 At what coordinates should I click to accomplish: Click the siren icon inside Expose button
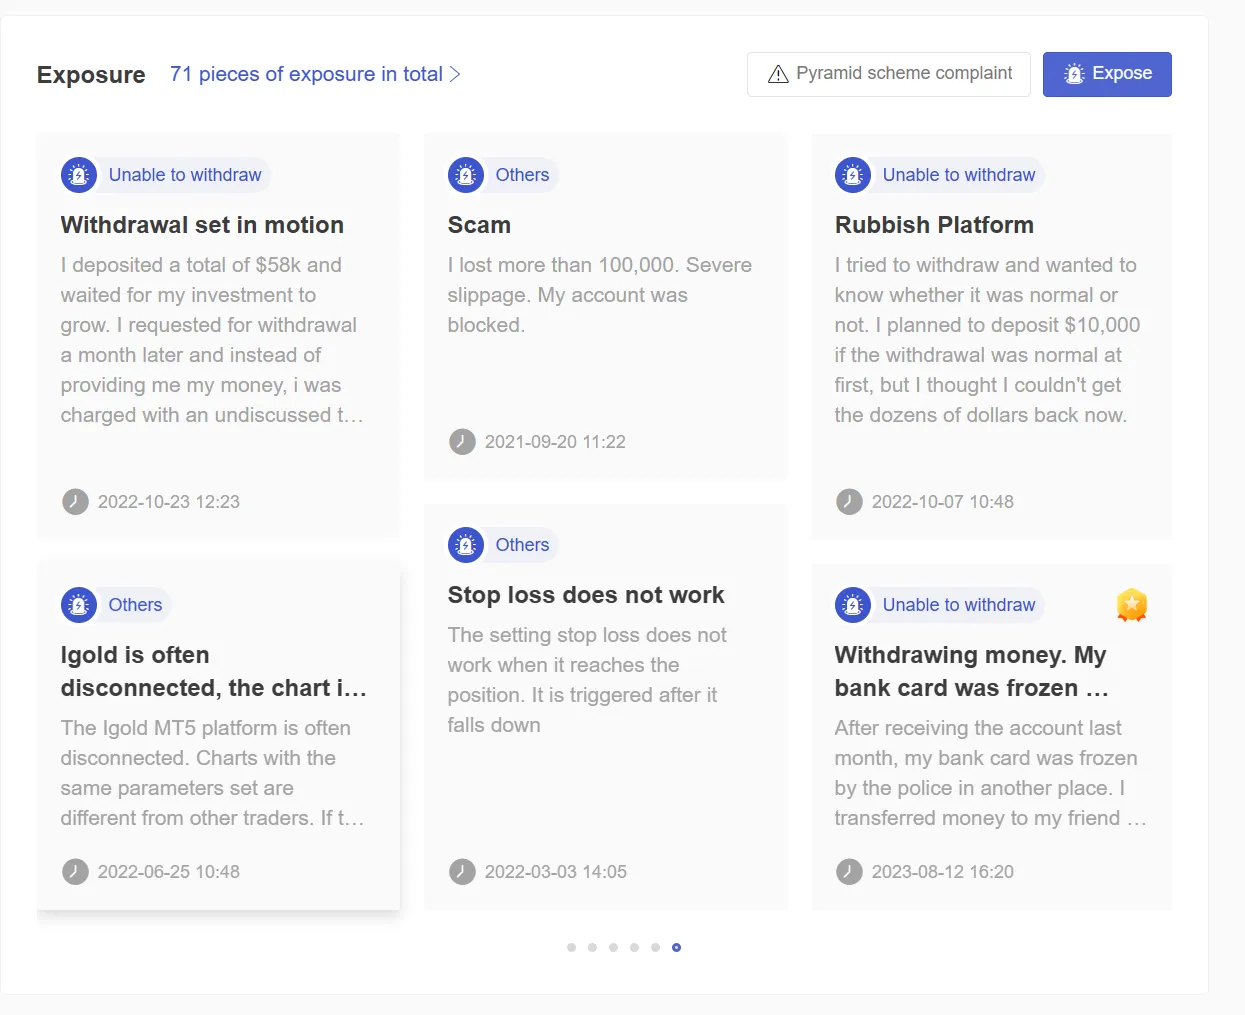(x=1074, y=74)
